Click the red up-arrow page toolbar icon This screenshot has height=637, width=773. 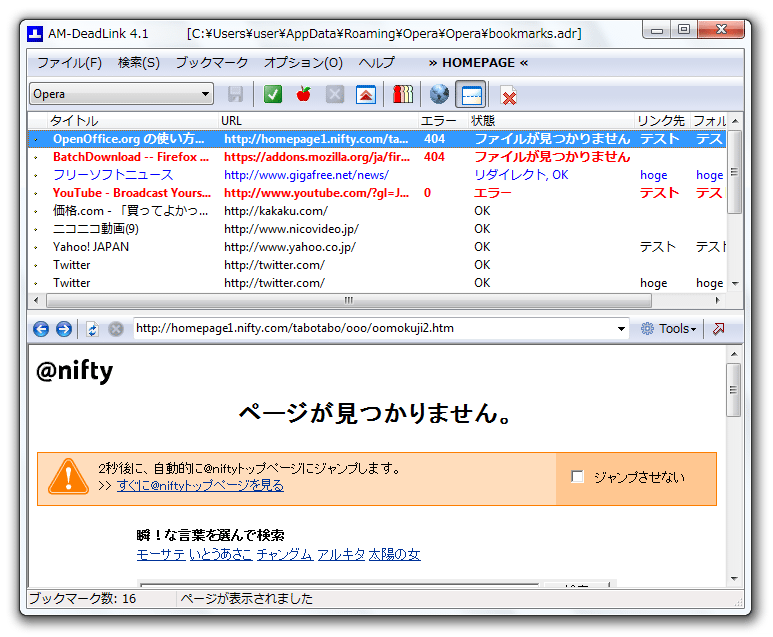tap(366, 94)
